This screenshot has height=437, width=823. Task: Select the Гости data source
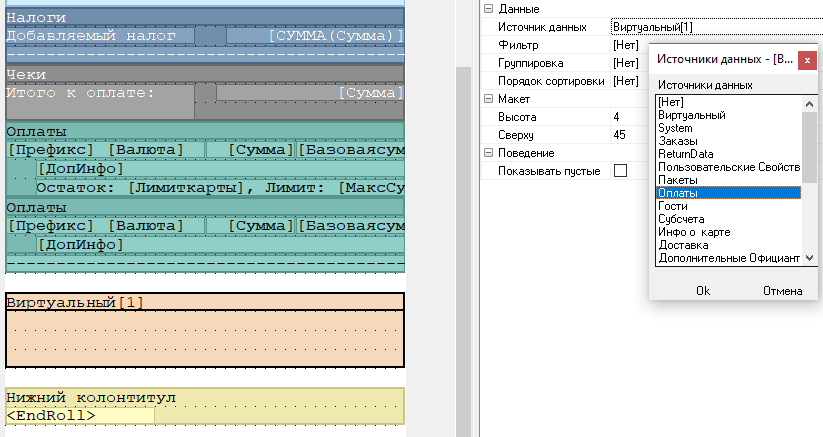(x=673, y=206)
